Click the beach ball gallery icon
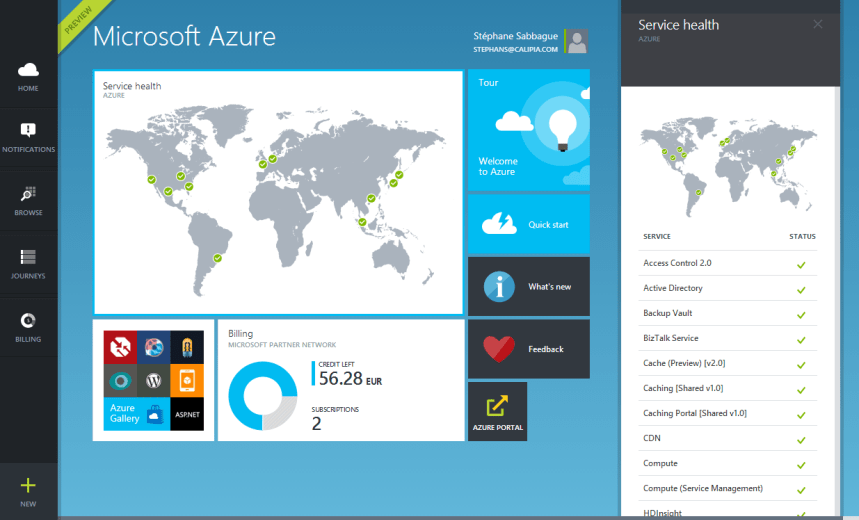 click(153, 347)
